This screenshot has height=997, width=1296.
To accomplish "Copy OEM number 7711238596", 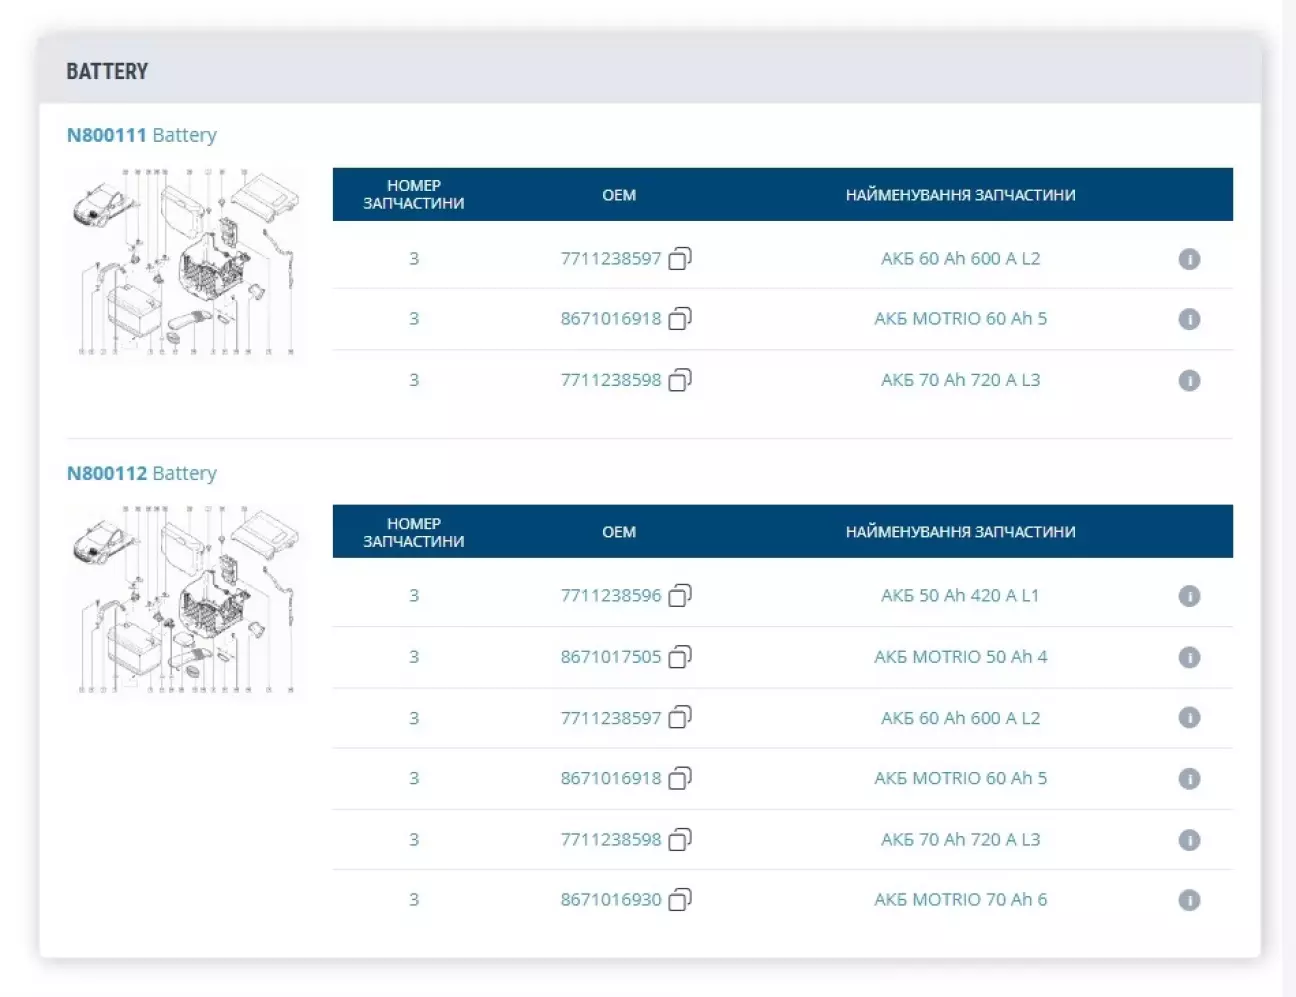I will coord(680,596).
